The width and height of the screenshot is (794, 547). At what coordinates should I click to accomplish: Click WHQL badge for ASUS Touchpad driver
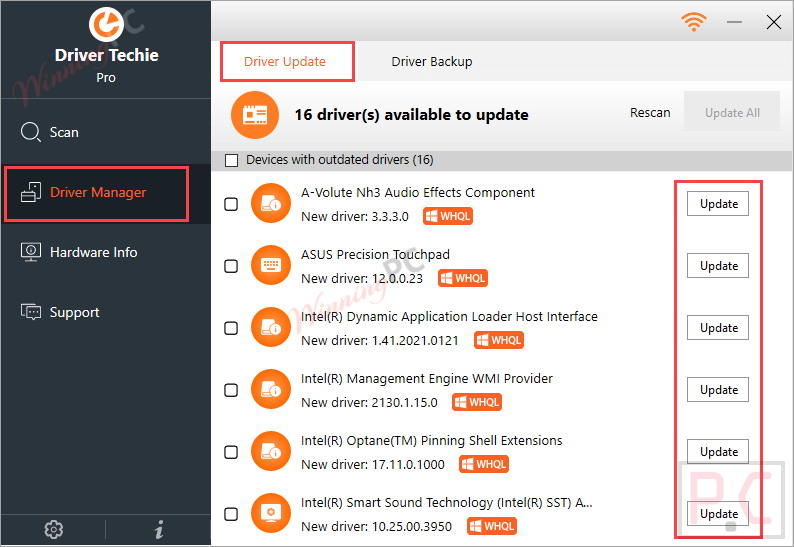tap(463, 278)
